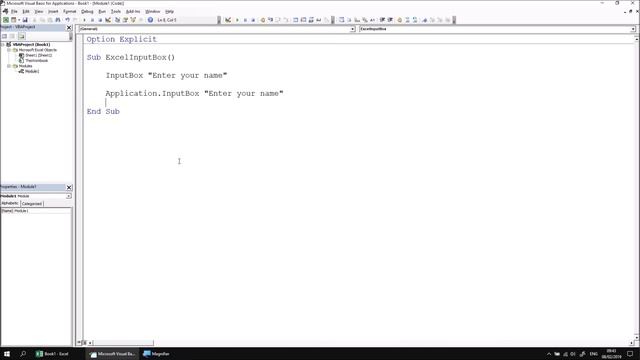Open the Debug menu

[x=87, y=11]
